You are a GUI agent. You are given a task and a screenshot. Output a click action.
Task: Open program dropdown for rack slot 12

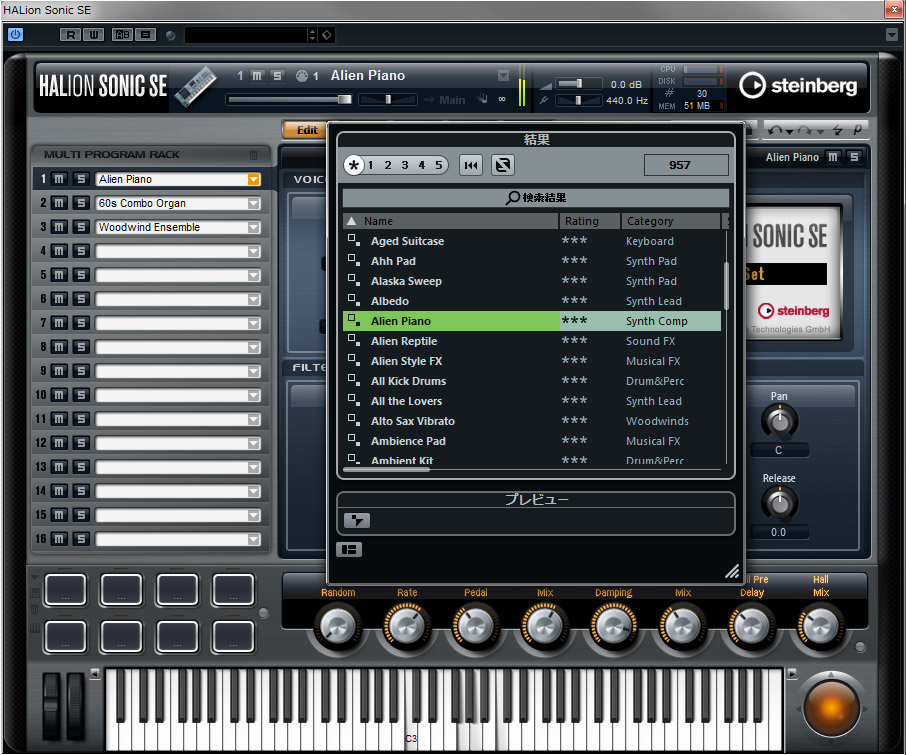click(254, 443)
